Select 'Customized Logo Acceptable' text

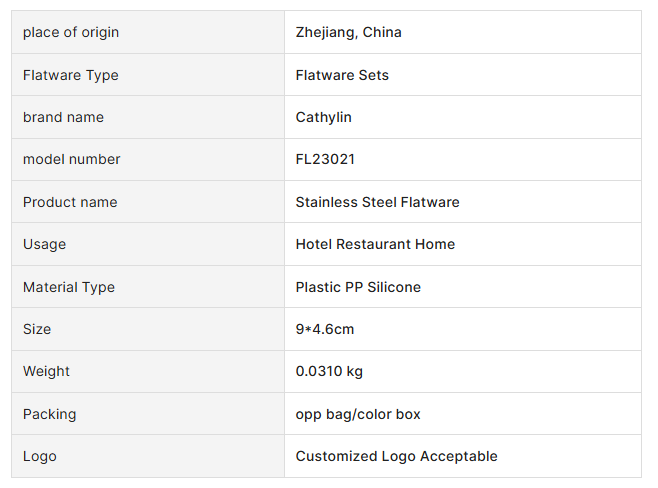[x=396, y=456]
